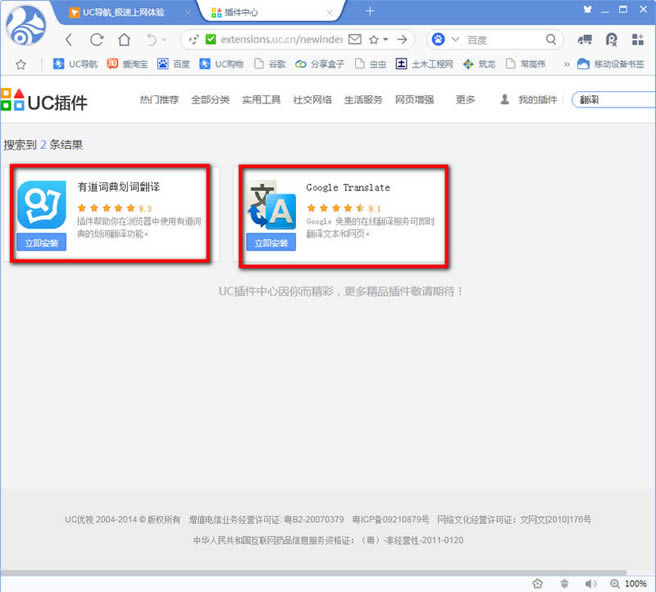Reload the page with refresh icon

(x=97, y=40)
